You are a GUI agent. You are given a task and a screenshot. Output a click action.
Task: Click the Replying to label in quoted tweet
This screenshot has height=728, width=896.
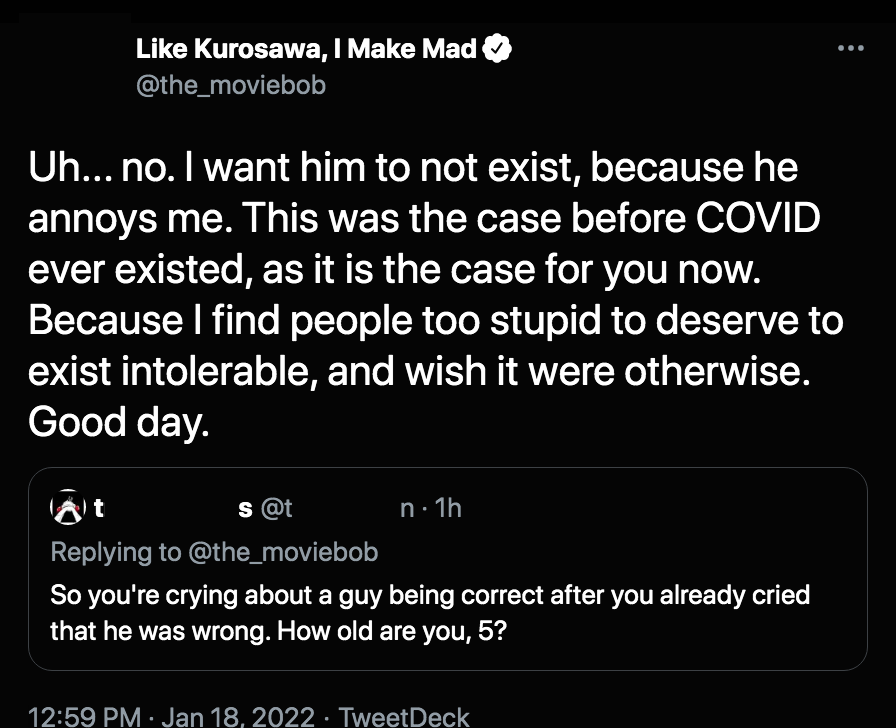[116, 552]
